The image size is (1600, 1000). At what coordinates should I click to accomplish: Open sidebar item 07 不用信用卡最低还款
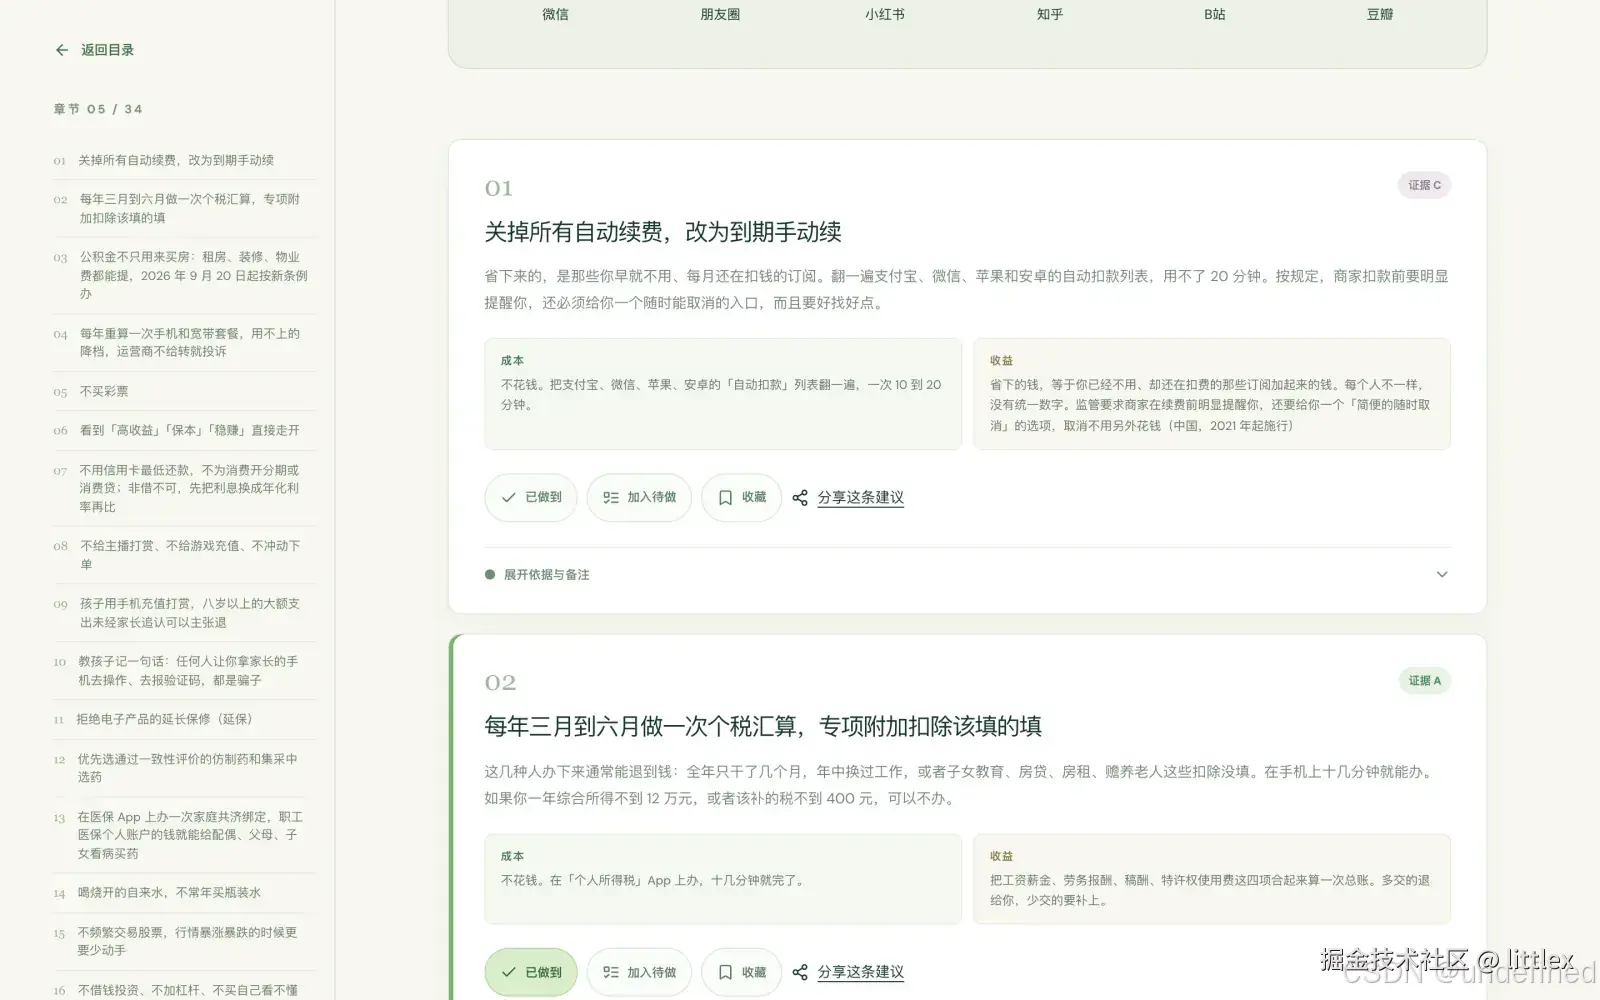click(x=184, y=488)
